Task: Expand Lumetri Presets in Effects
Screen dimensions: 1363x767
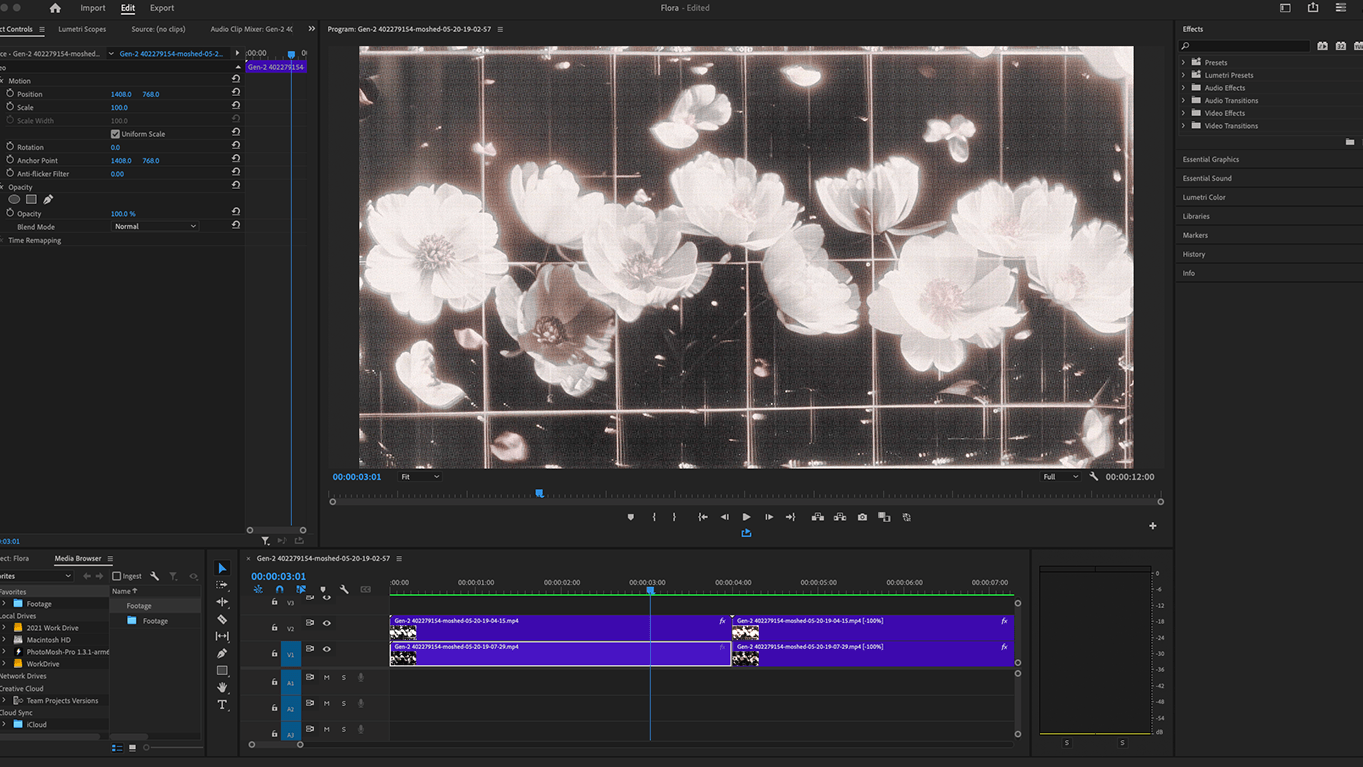Action: (1184, 75)
